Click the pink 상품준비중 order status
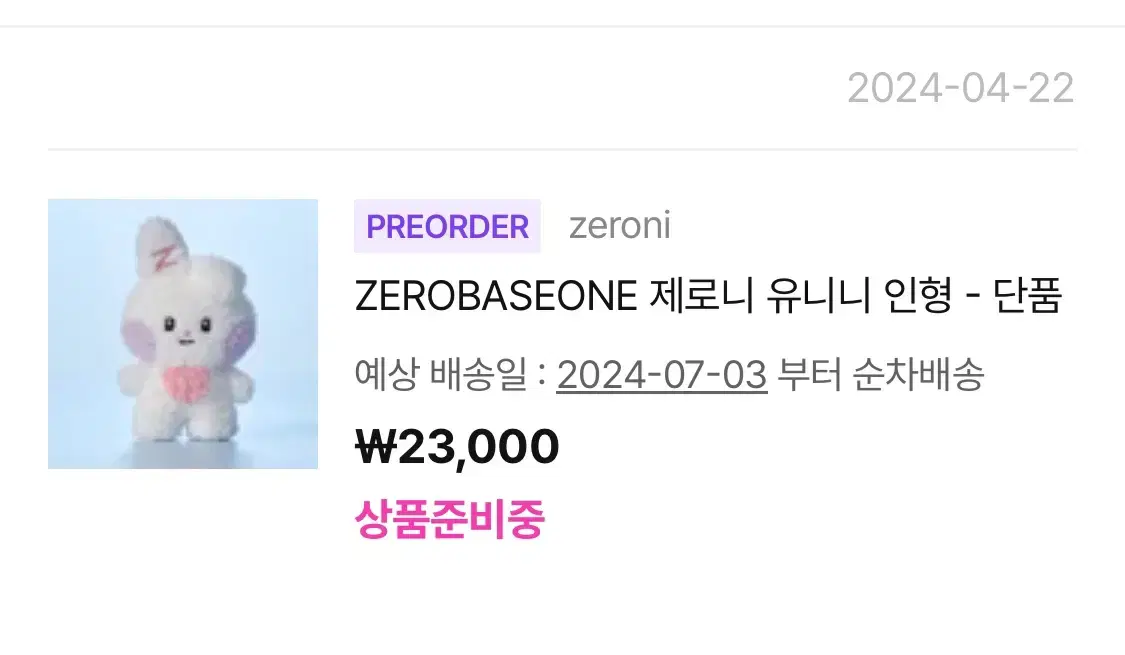This screenshot has height=655, width=1125. [x=450, y=518]
